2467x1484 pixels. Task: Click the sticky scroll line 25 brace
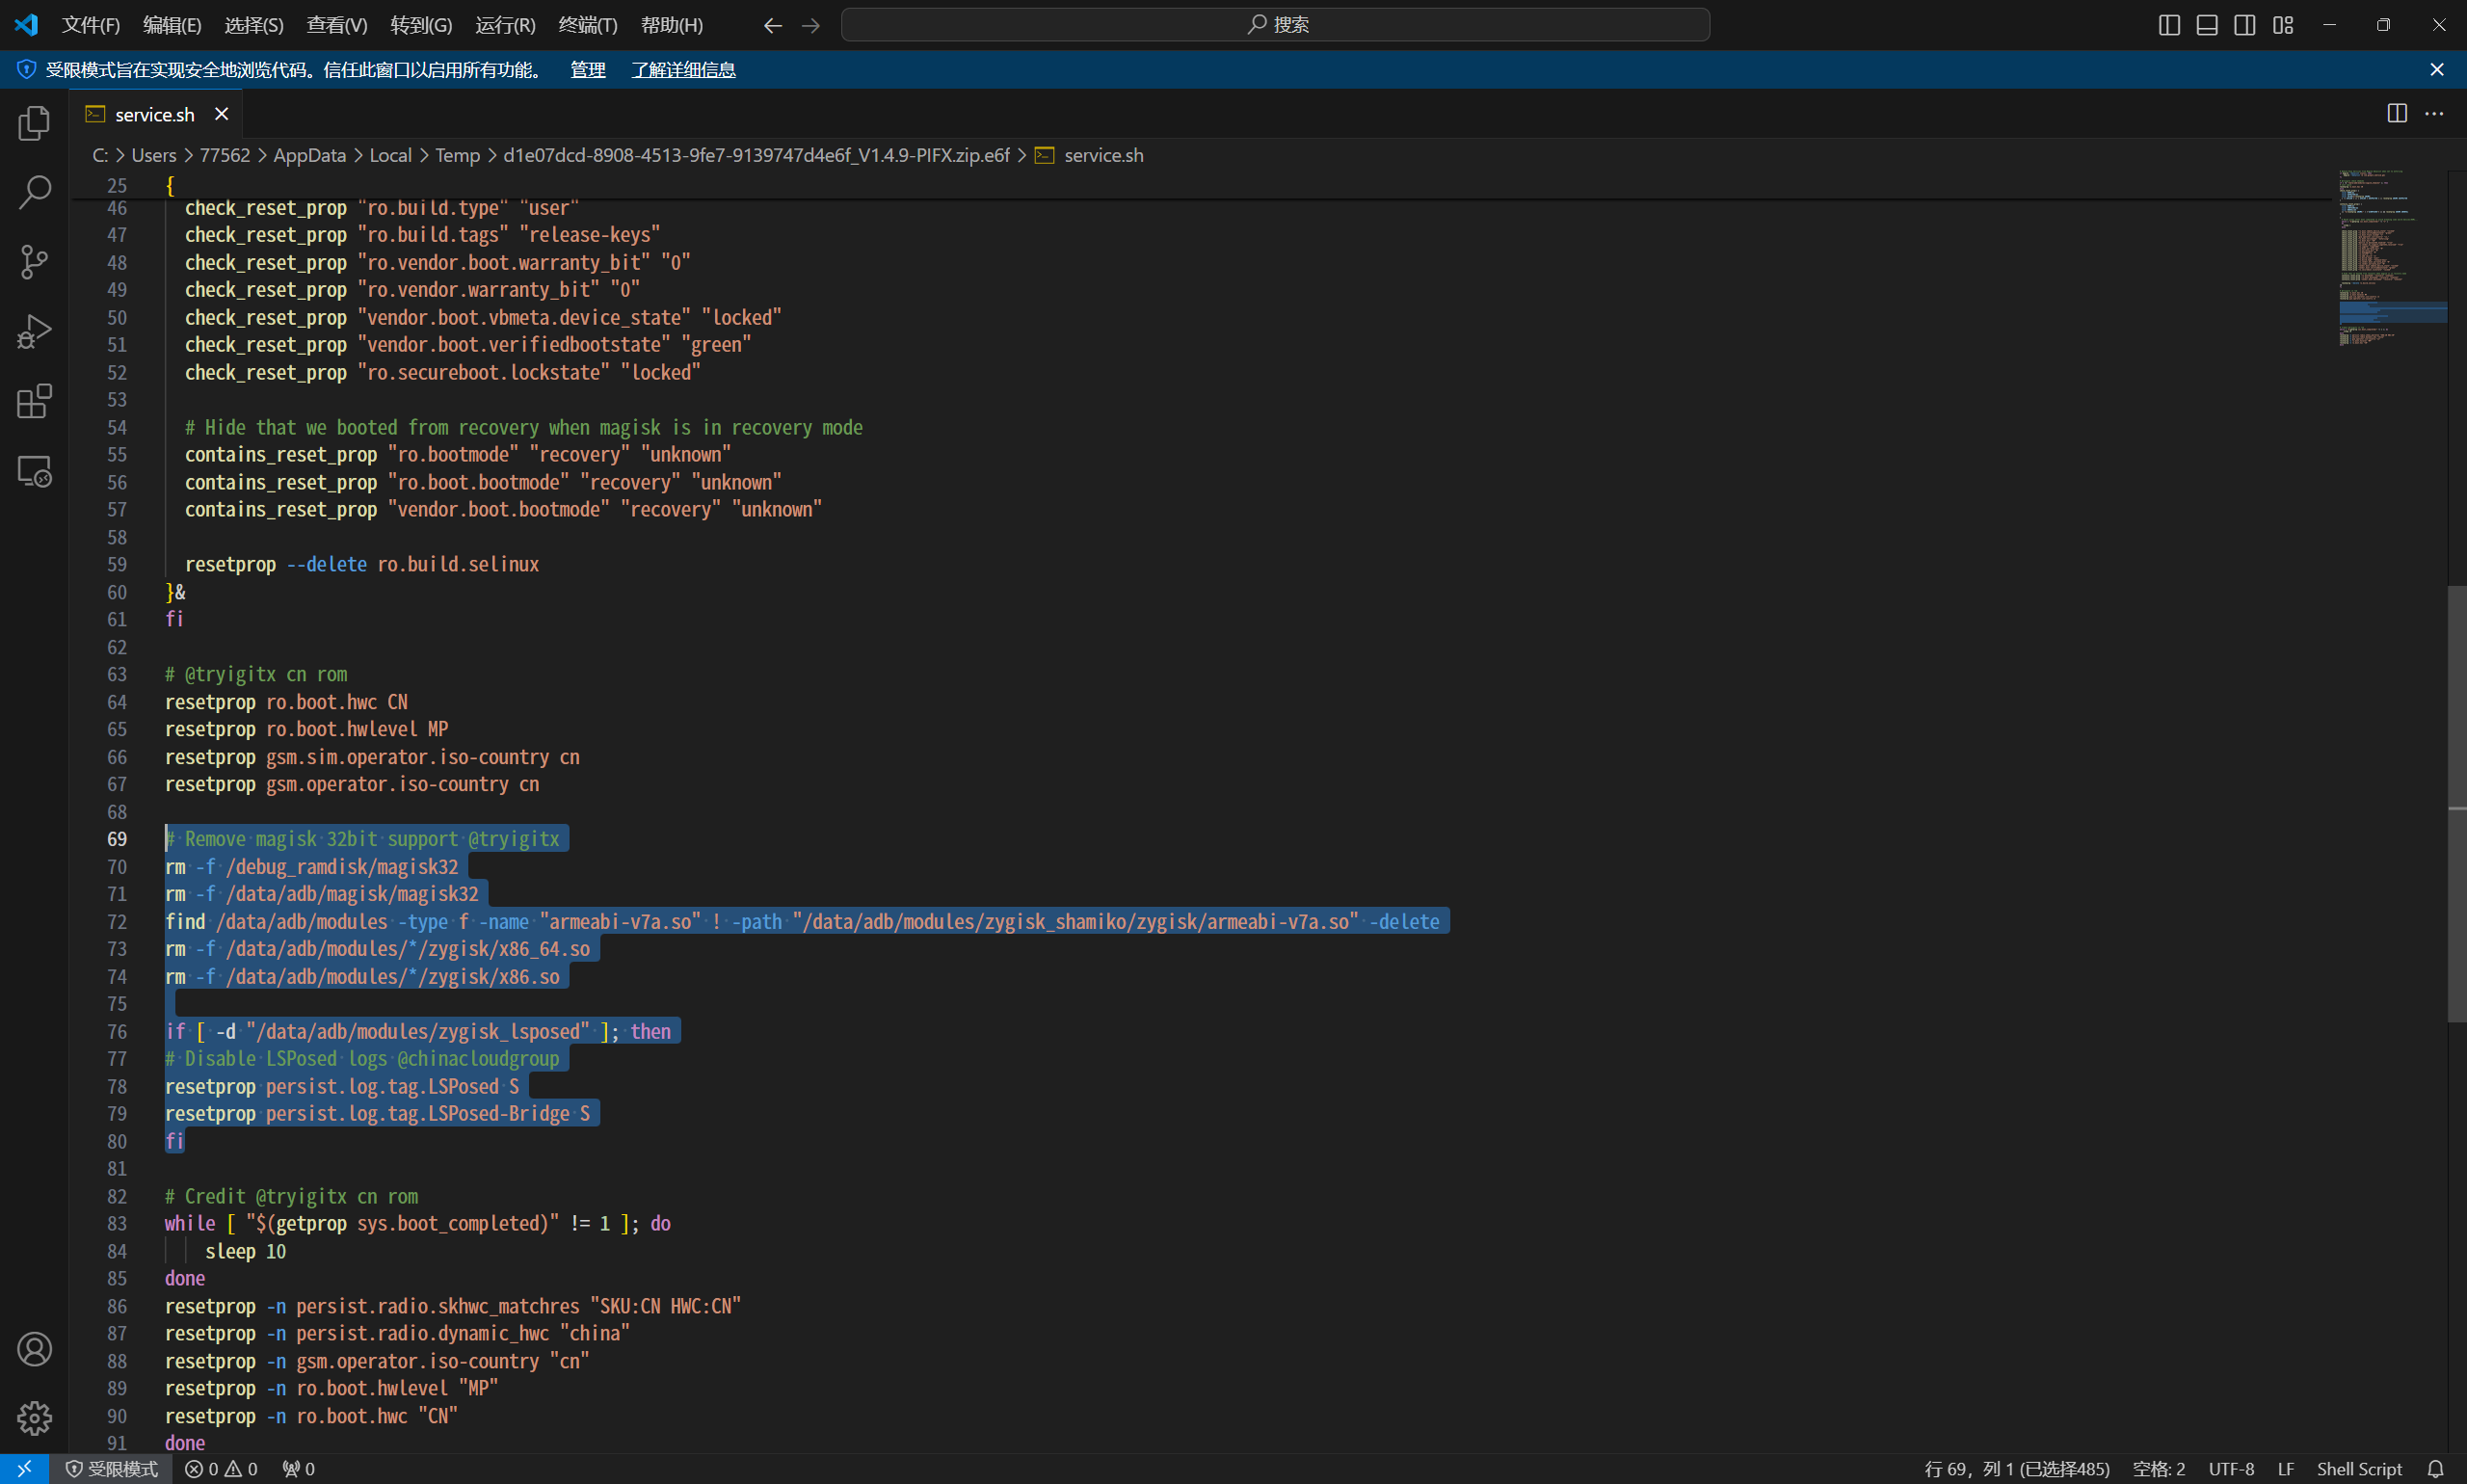170,185
